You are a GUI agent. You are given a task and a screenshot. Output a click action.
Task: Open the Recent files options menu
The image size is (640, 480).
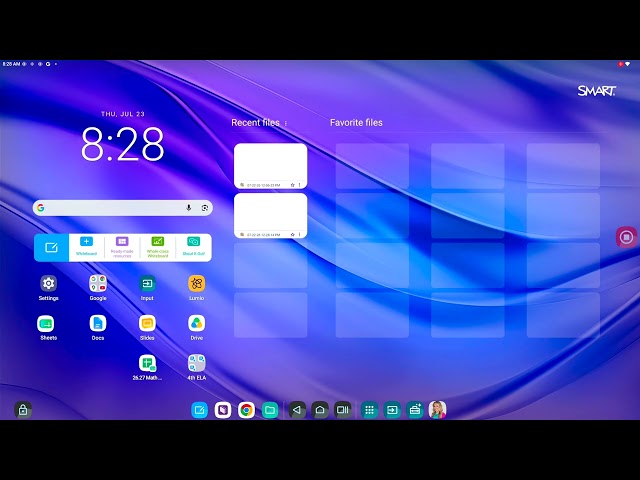(286, 123)
